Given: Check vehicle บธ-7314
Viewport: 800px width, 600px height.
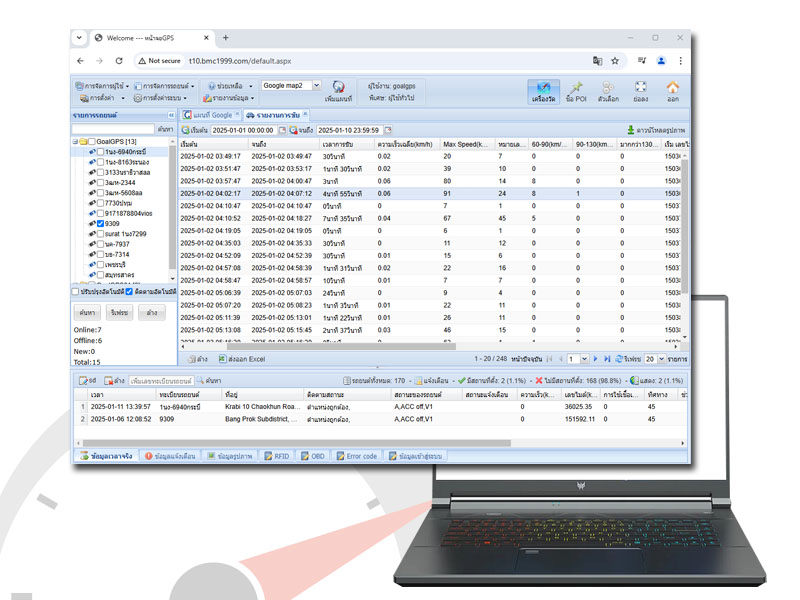Looking at the screenshot, I should [x=101, y=254].
